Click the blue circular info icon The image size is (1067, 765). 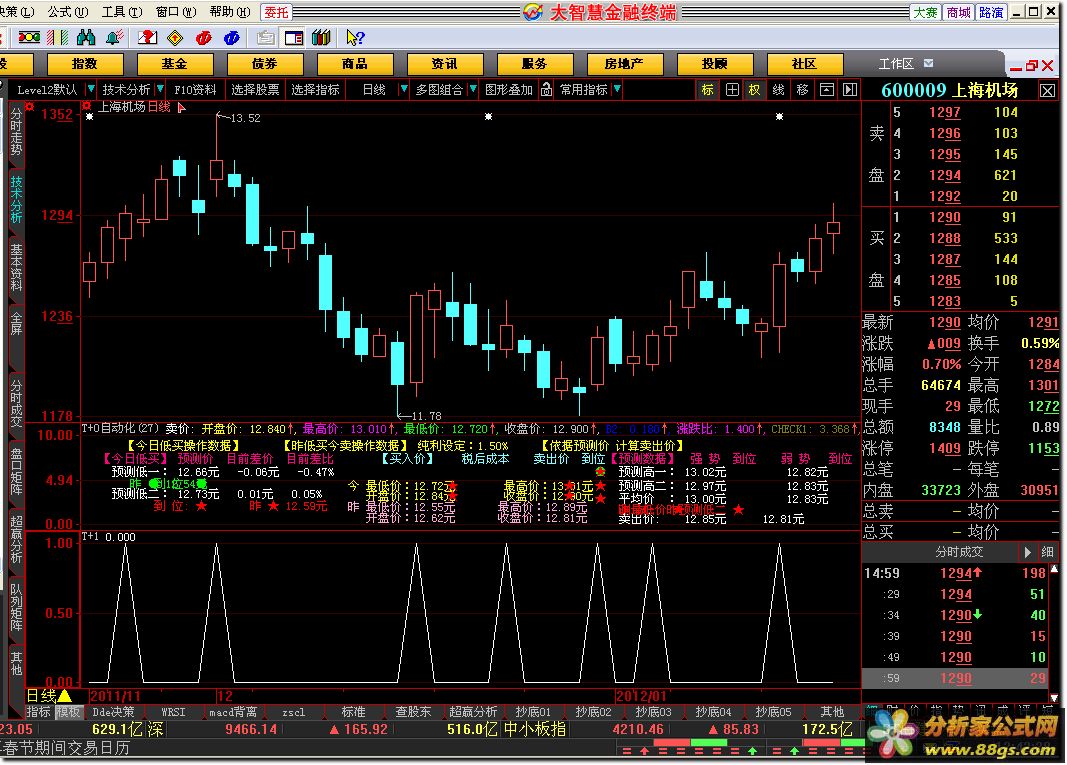pyautogui.click(x=231, y=37)
